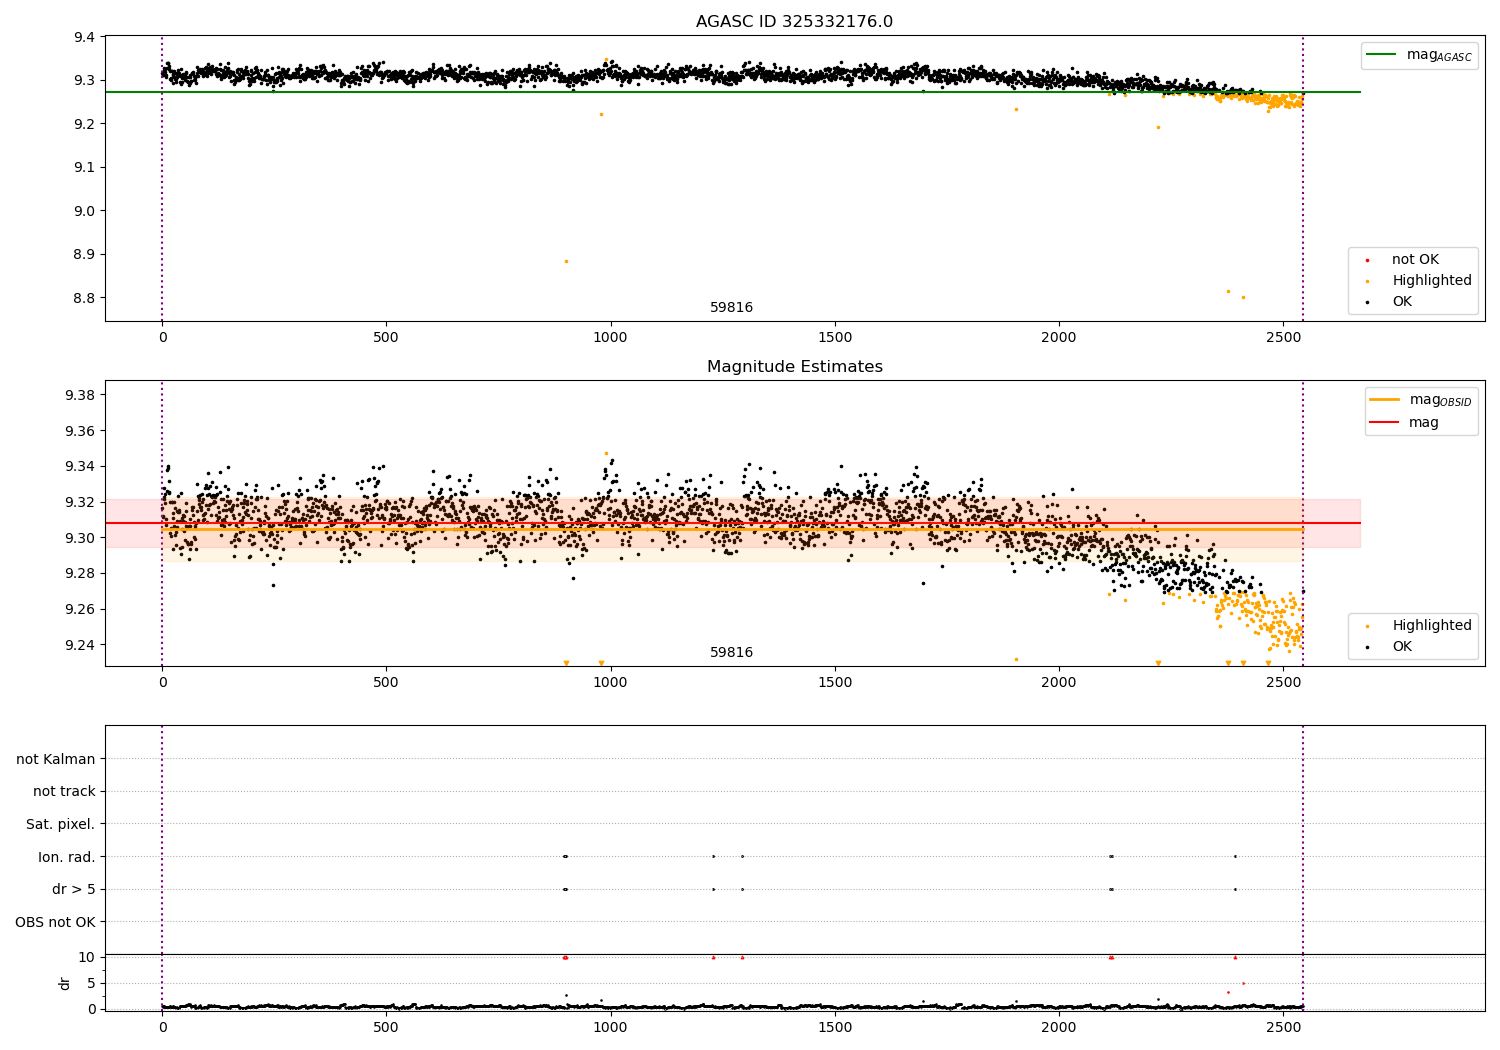Click the outlier point near 8.88 magnitude
The image size is (1500, 1050).
coord(566,261)
